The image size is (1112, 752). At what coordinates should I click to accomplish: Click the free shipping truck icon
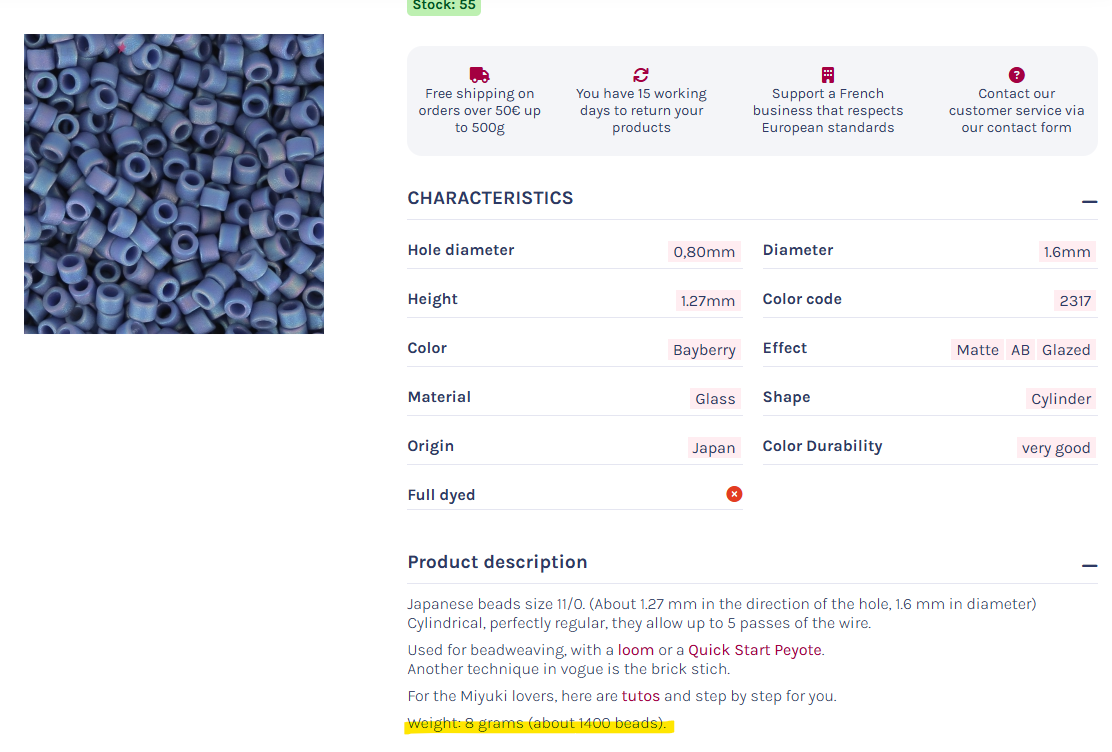pos(479,75)
